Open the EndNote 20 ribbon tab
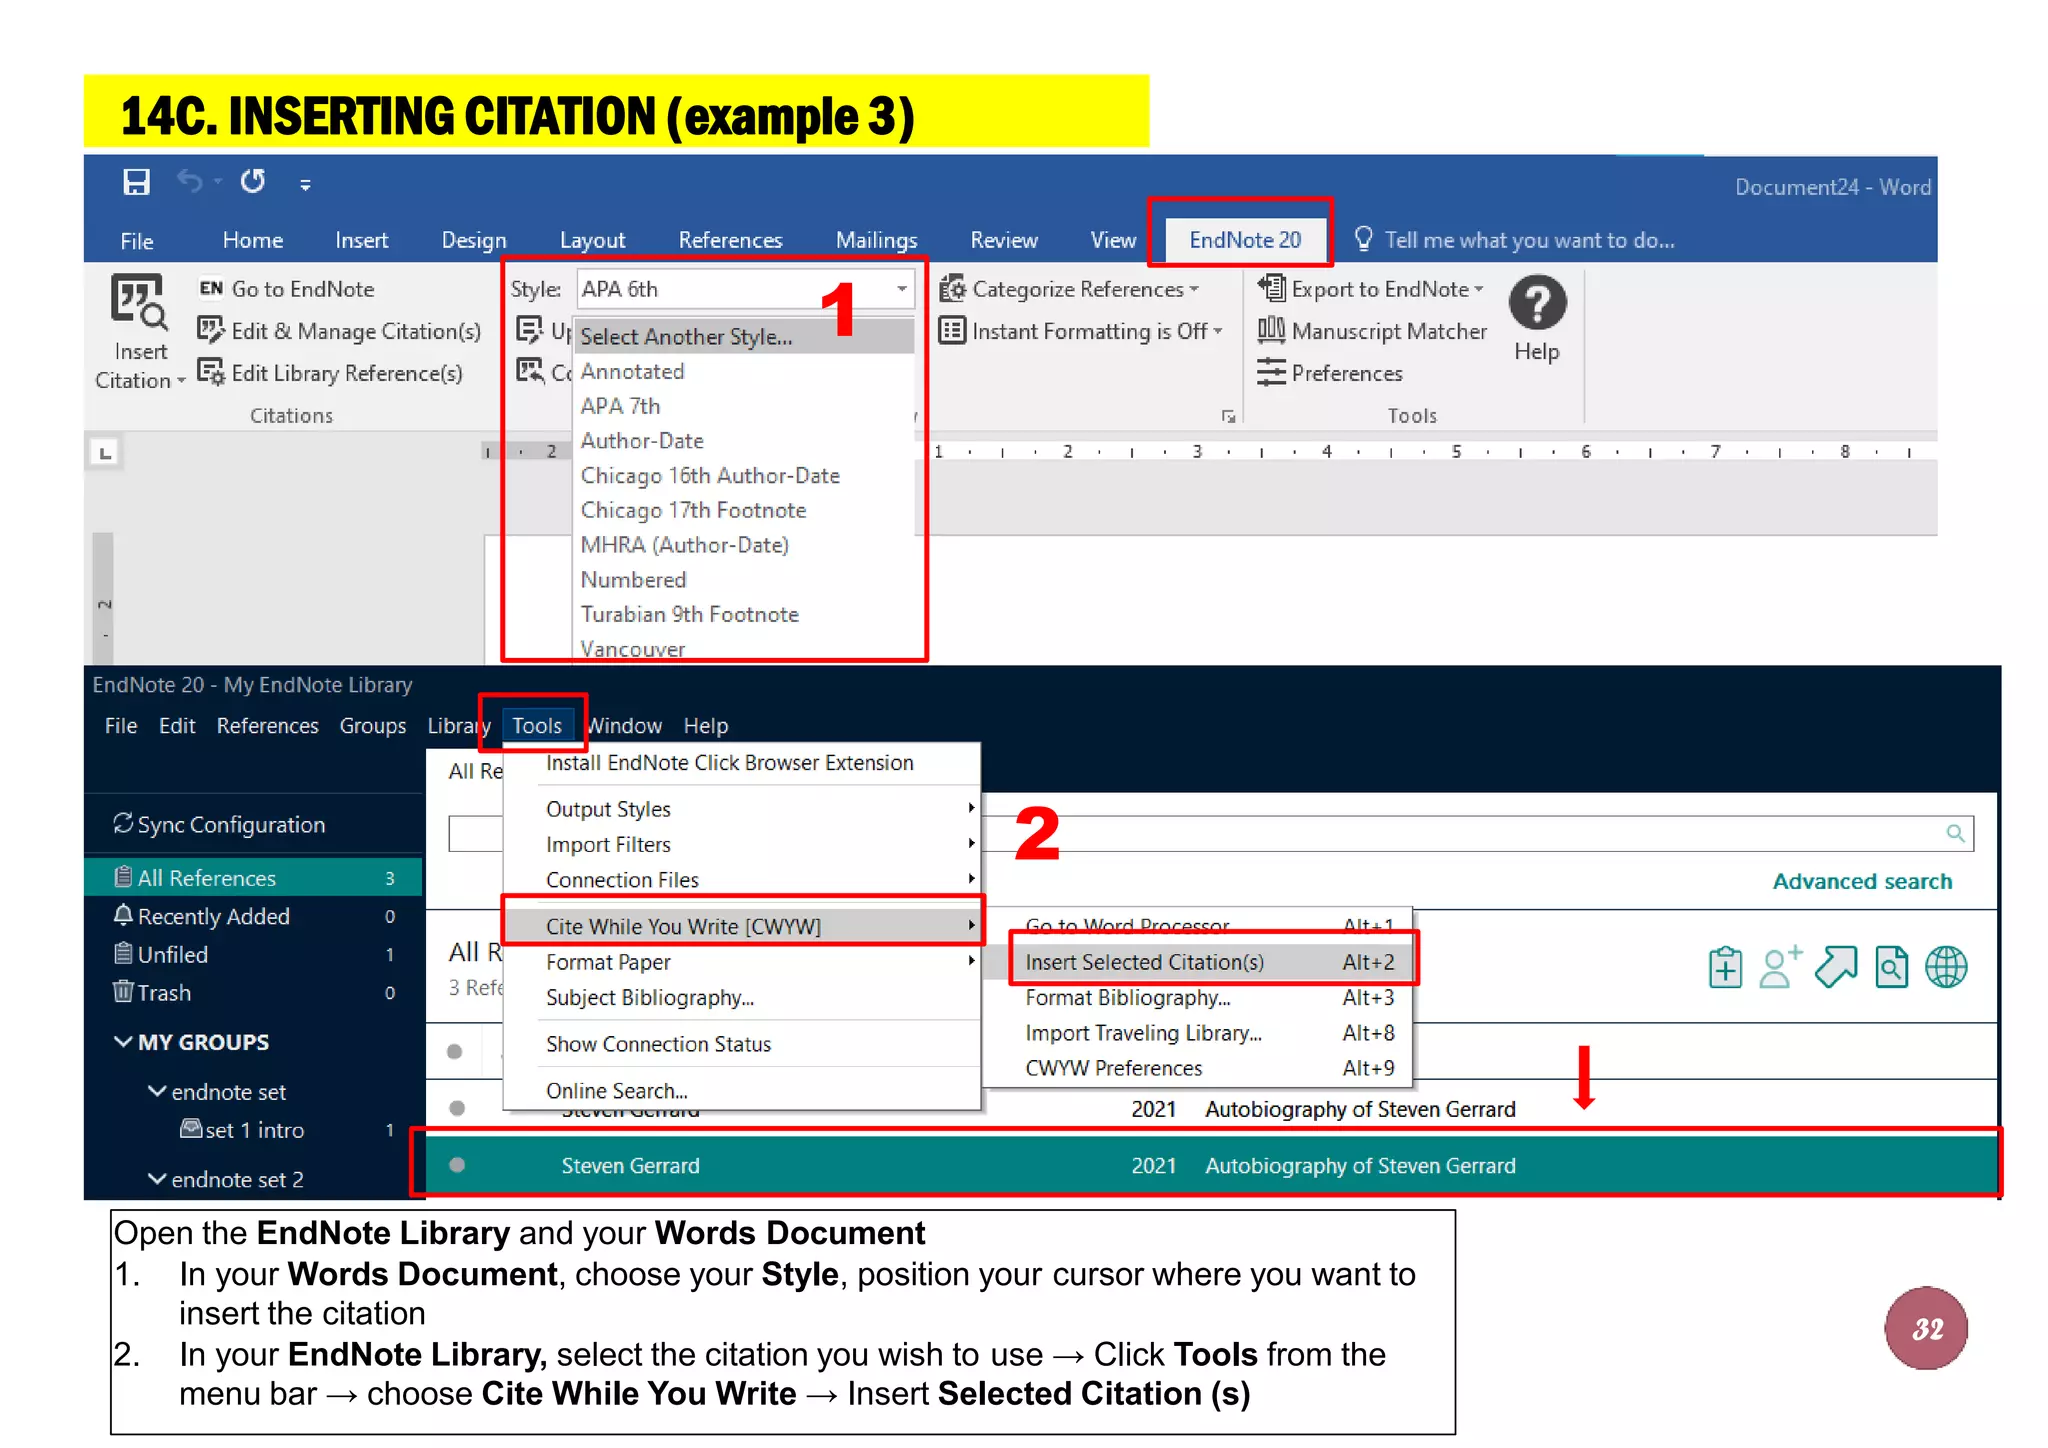 coord(1244,240)
